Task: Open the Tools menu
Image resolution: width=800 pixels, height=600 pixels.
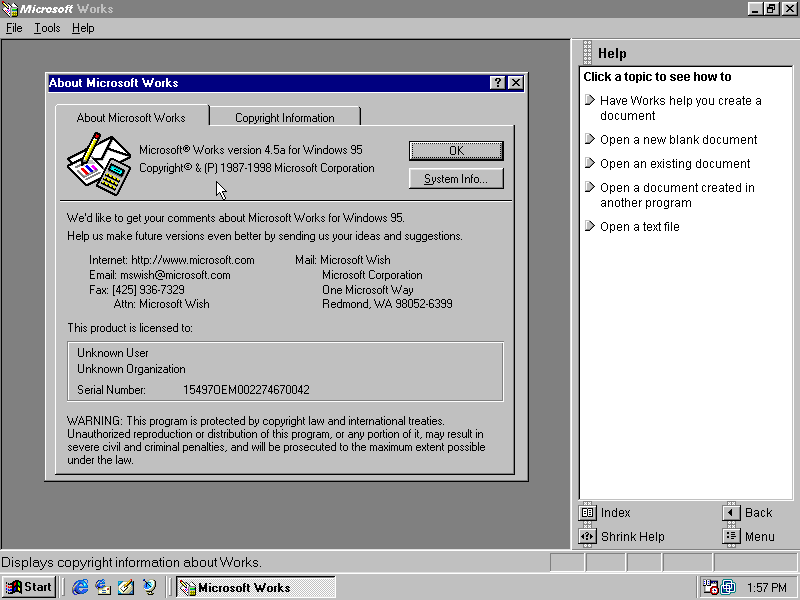Action: (47, 28)
